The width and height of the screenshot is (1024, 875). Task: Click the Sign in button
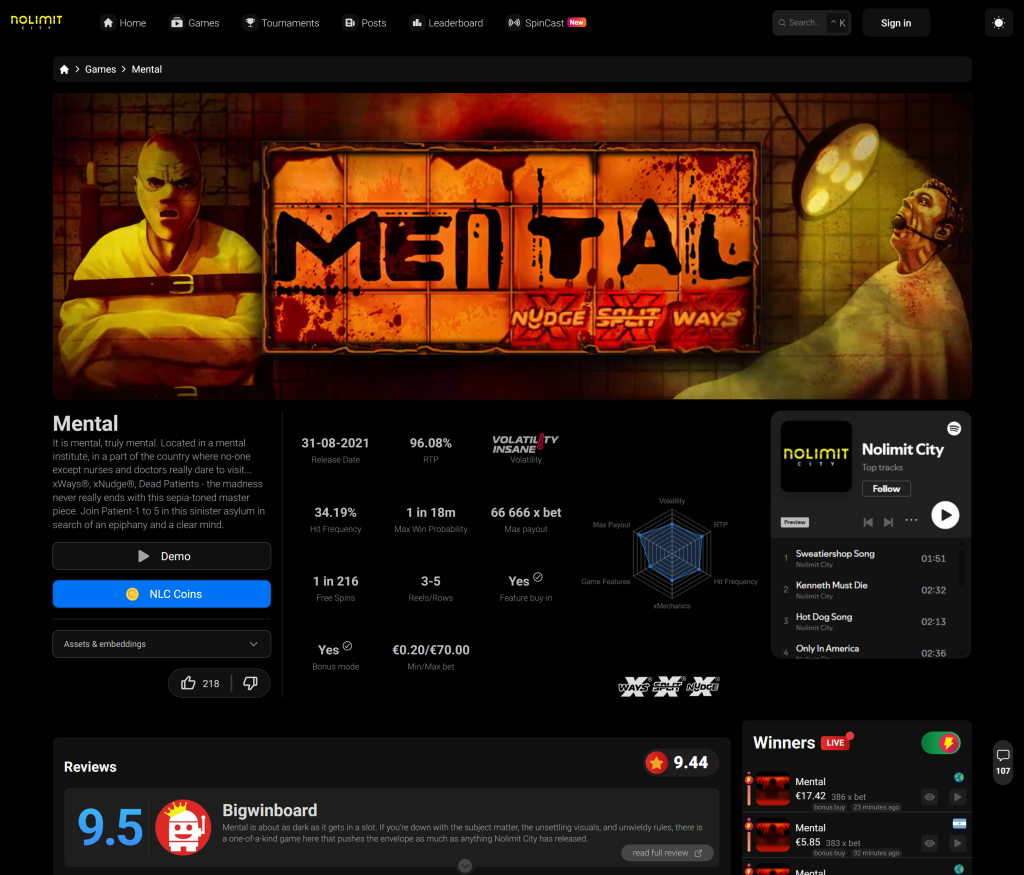(895, 23)
